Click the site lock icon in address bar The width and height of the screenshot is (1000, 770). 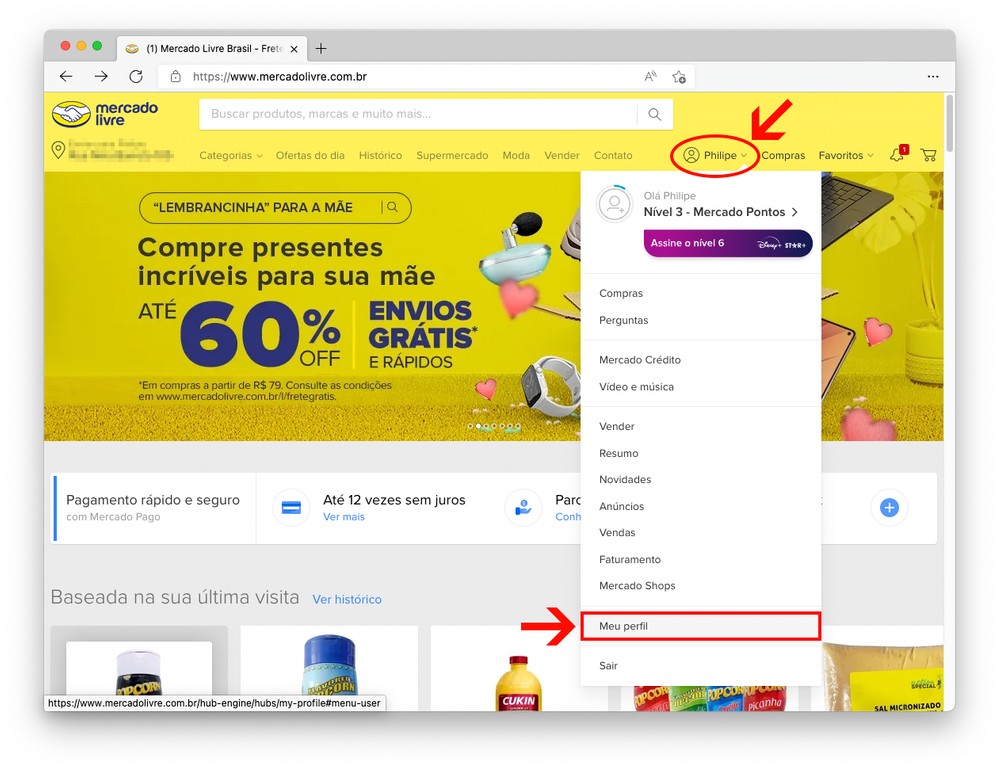point(175,77)
